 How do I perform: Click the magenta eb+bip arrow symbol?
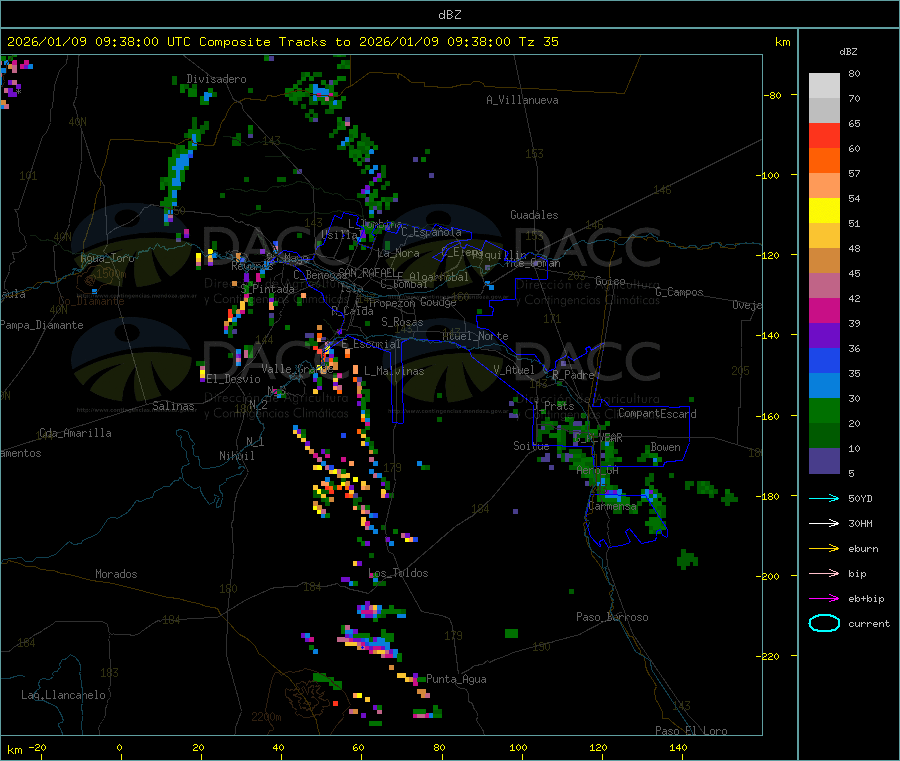824,599
